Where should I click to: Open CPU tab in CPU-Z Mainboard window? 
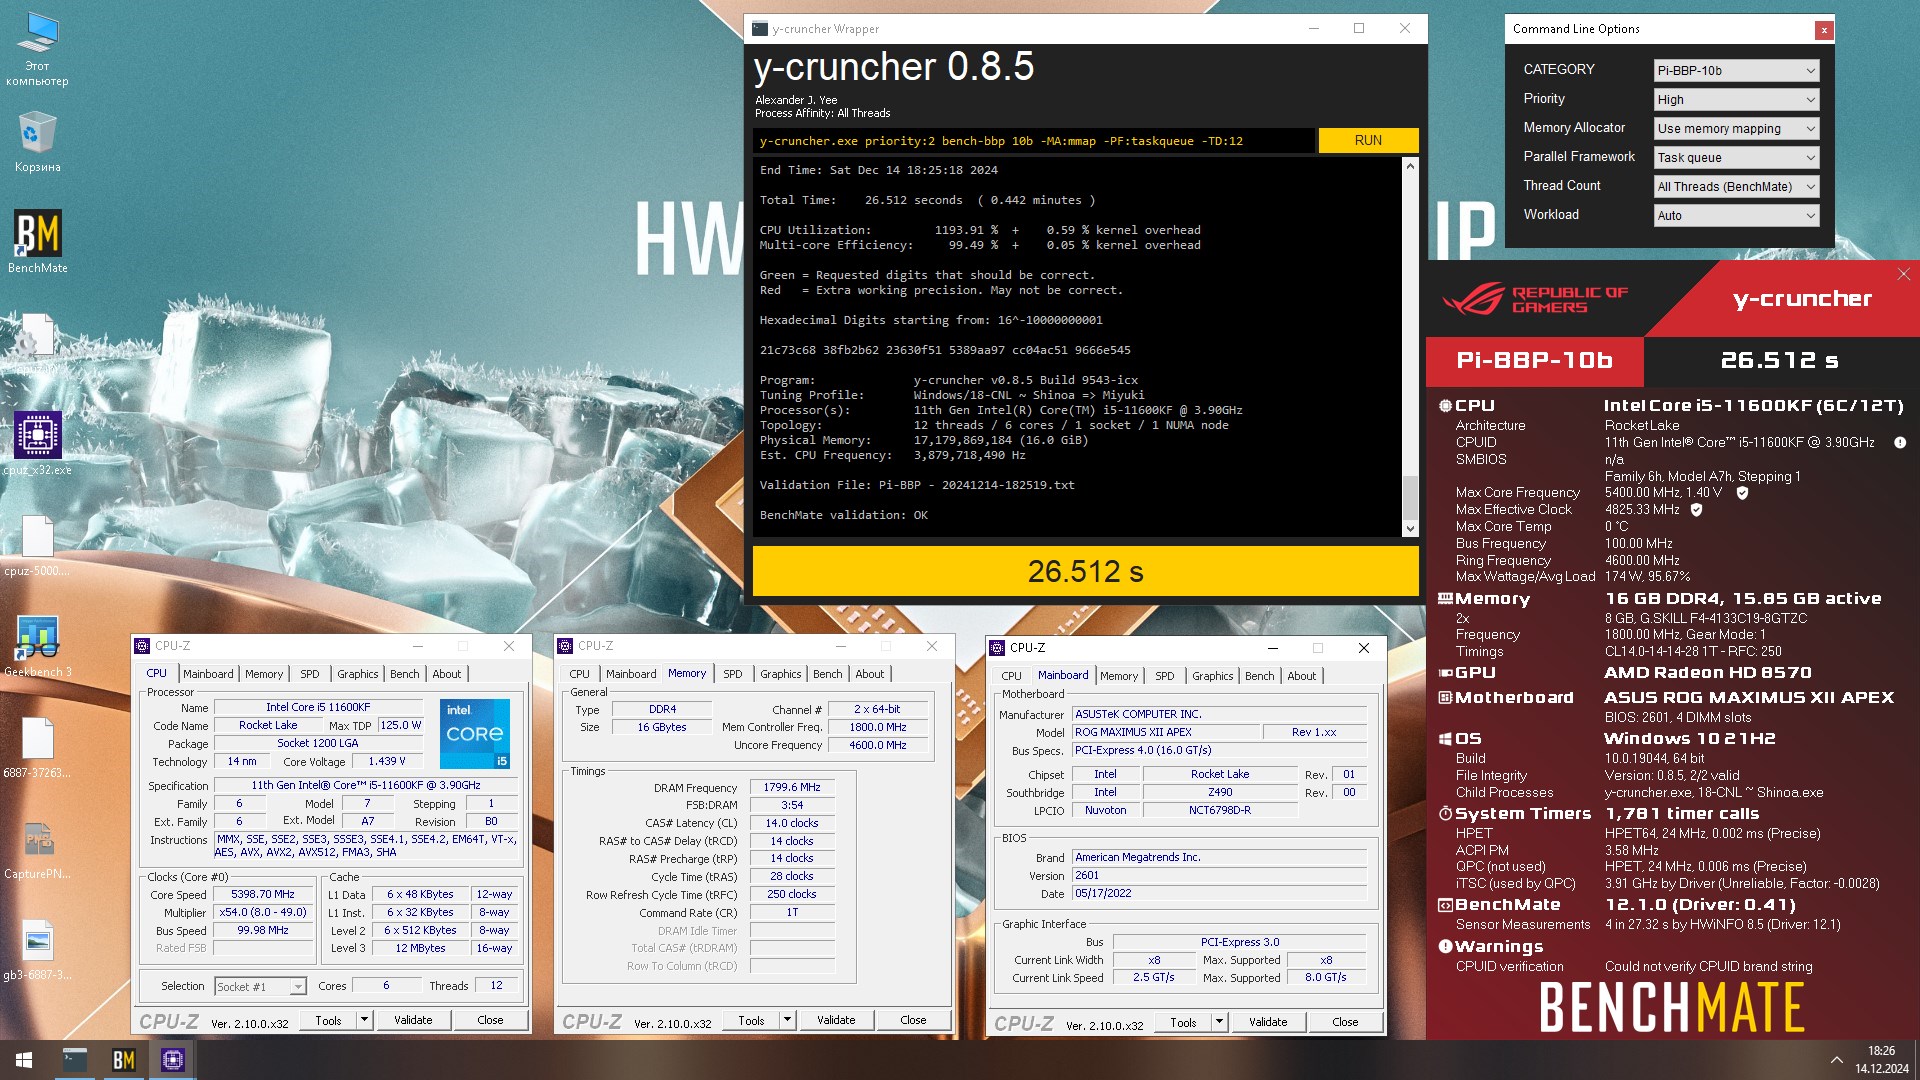[1012, 676]
